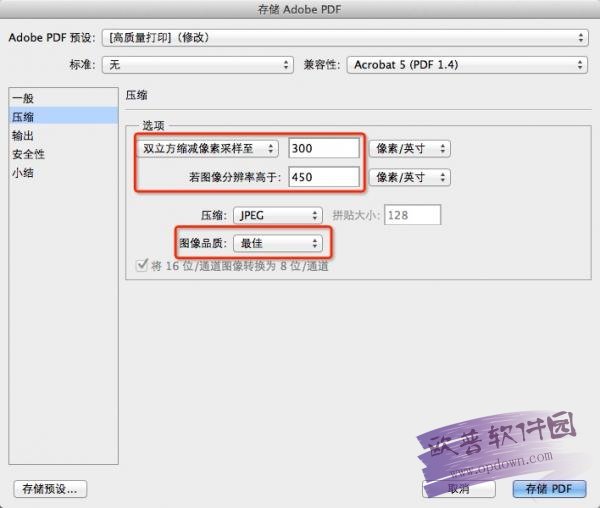This screenshot has height=508, width=600.
Task: Open the 双立方缩减像素采样至 dropdown
Action: point(208,148)
